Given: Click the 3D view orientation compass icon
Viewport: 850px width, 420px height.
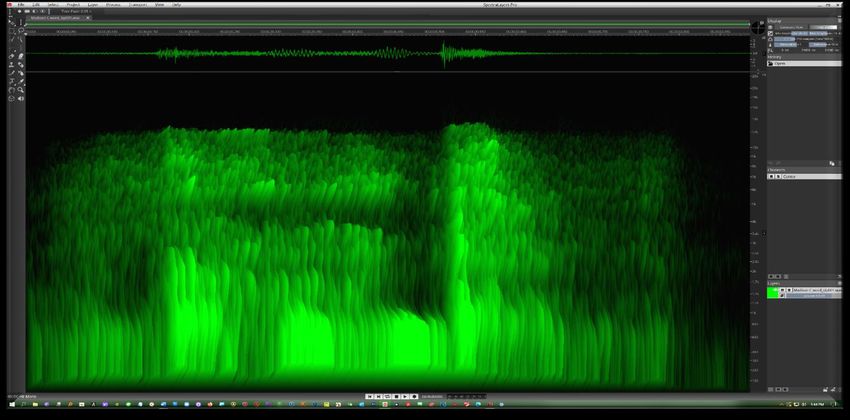Looking at the screenshot, I should pyautogui.click(x=757, y=27).
